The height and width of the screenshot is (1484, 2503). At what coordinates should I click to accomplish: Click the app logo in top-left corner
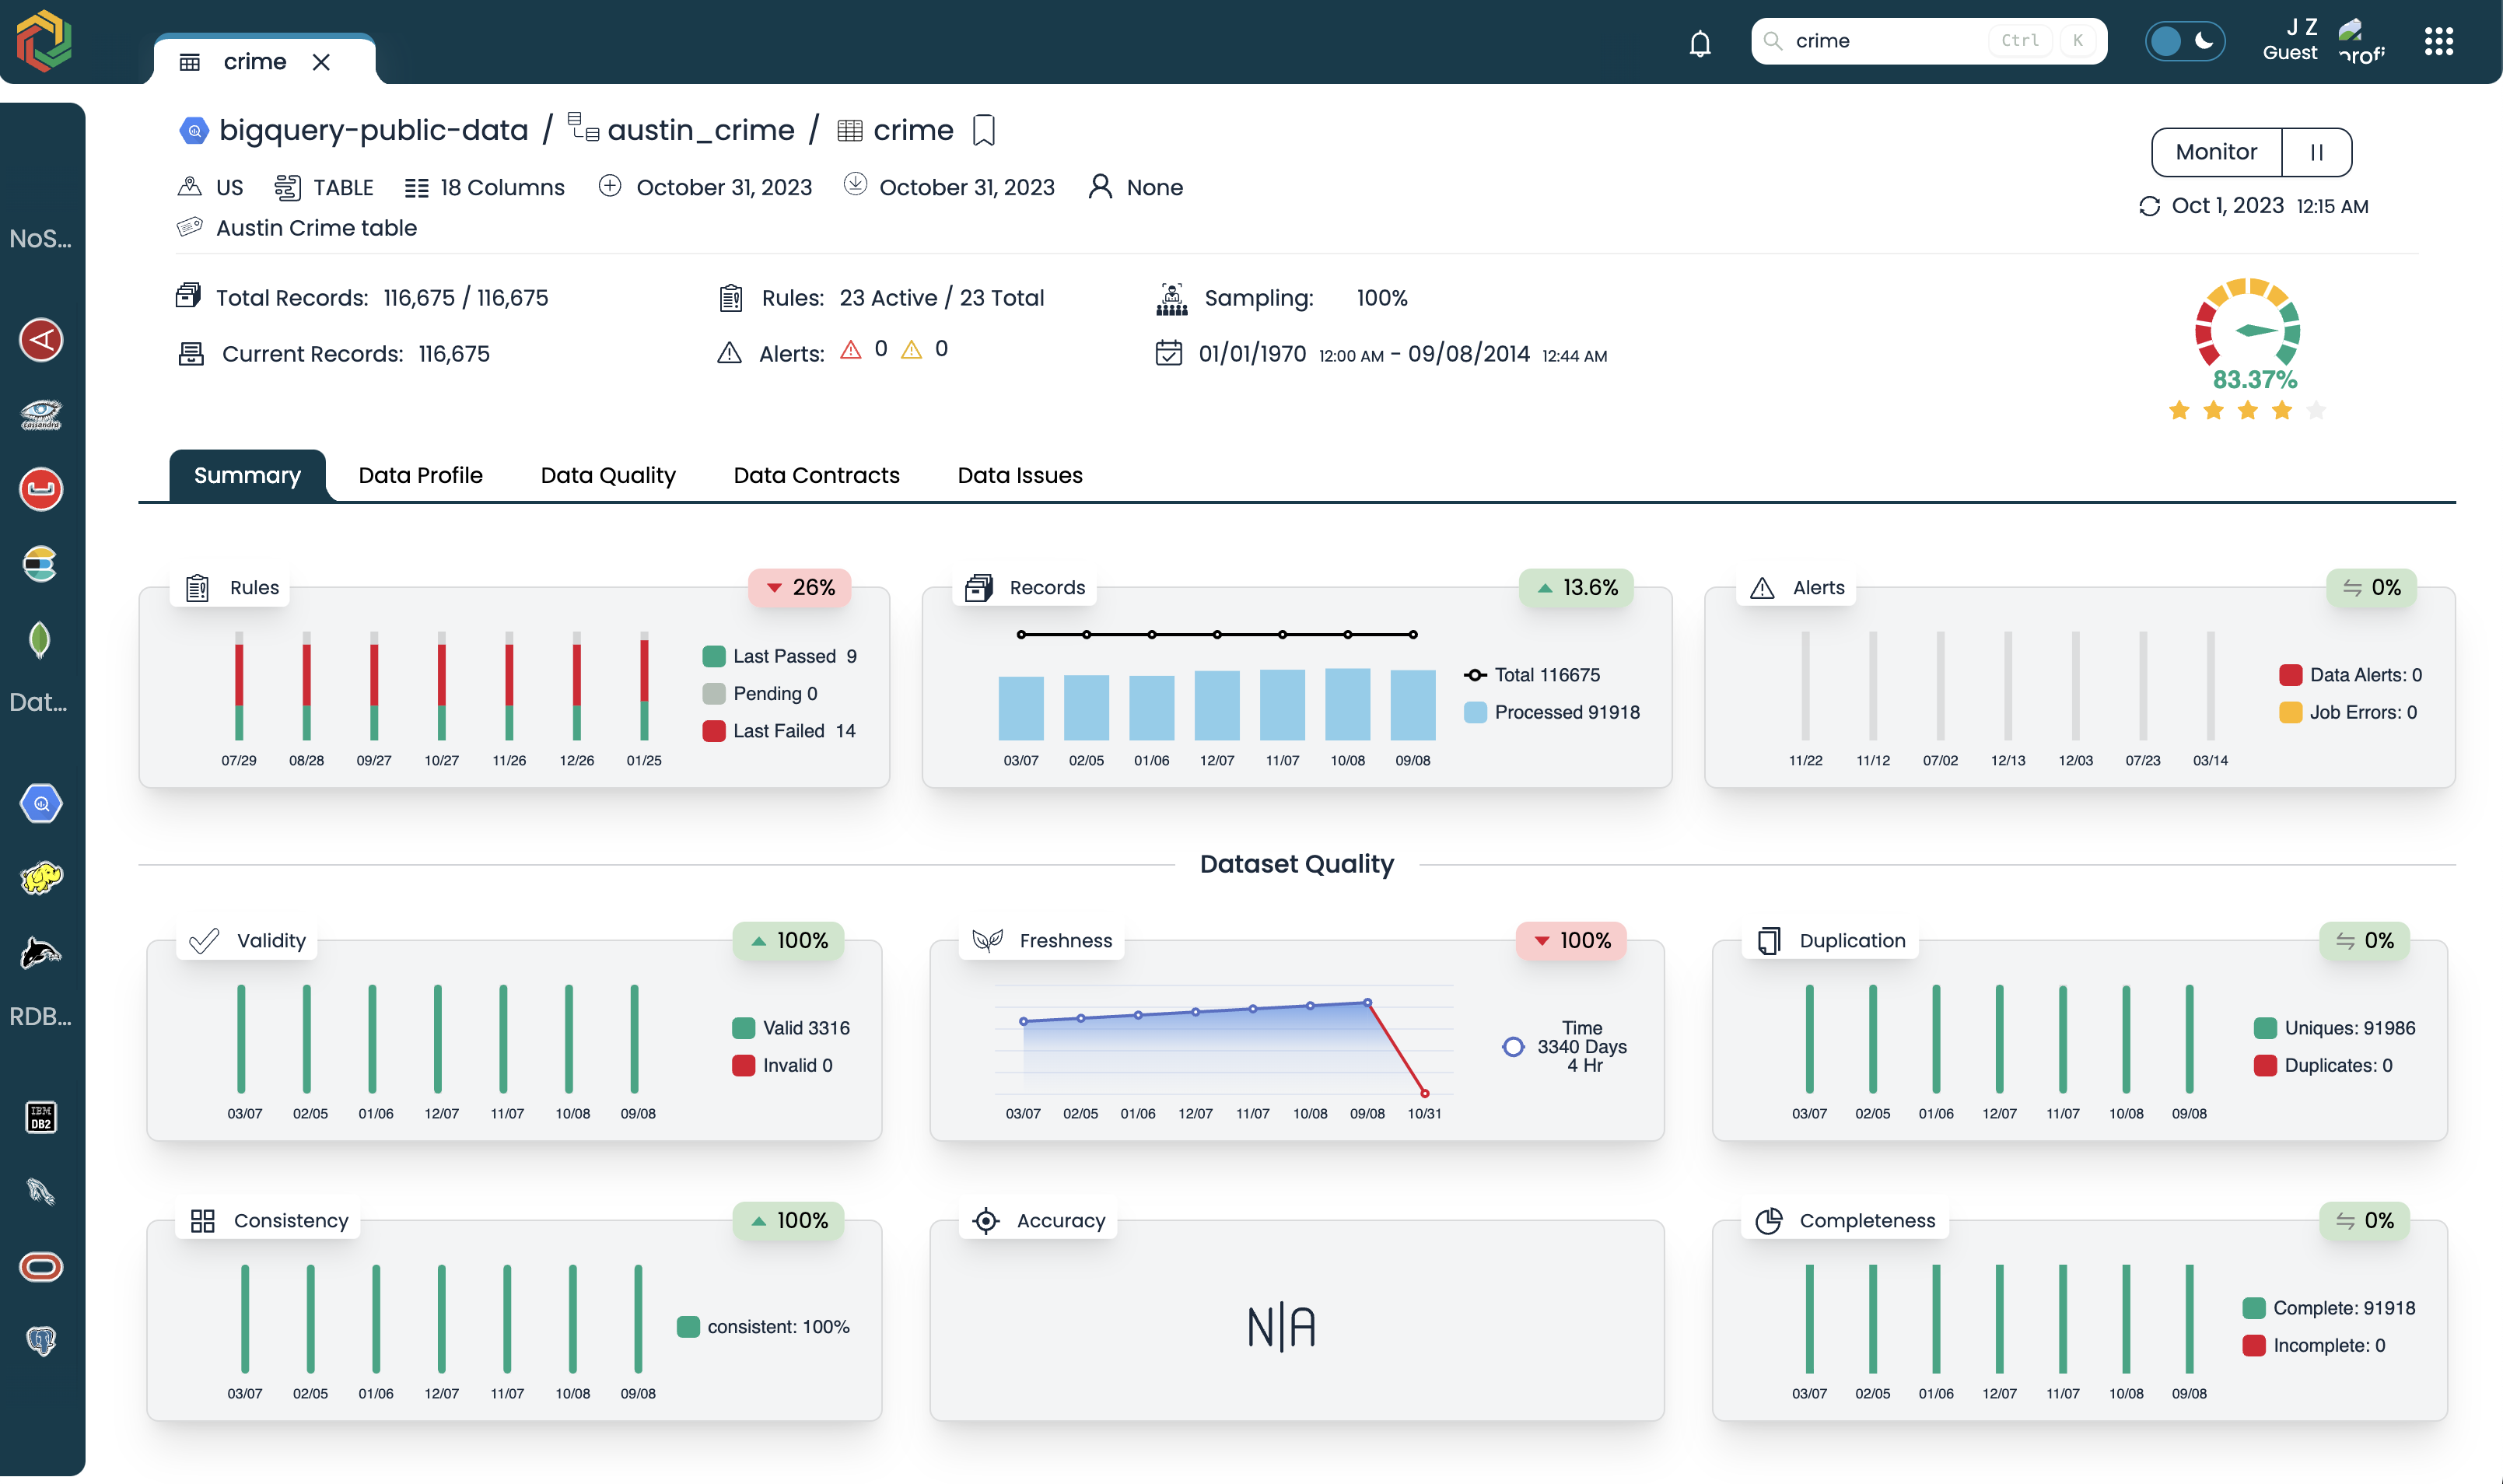(44, 41)
